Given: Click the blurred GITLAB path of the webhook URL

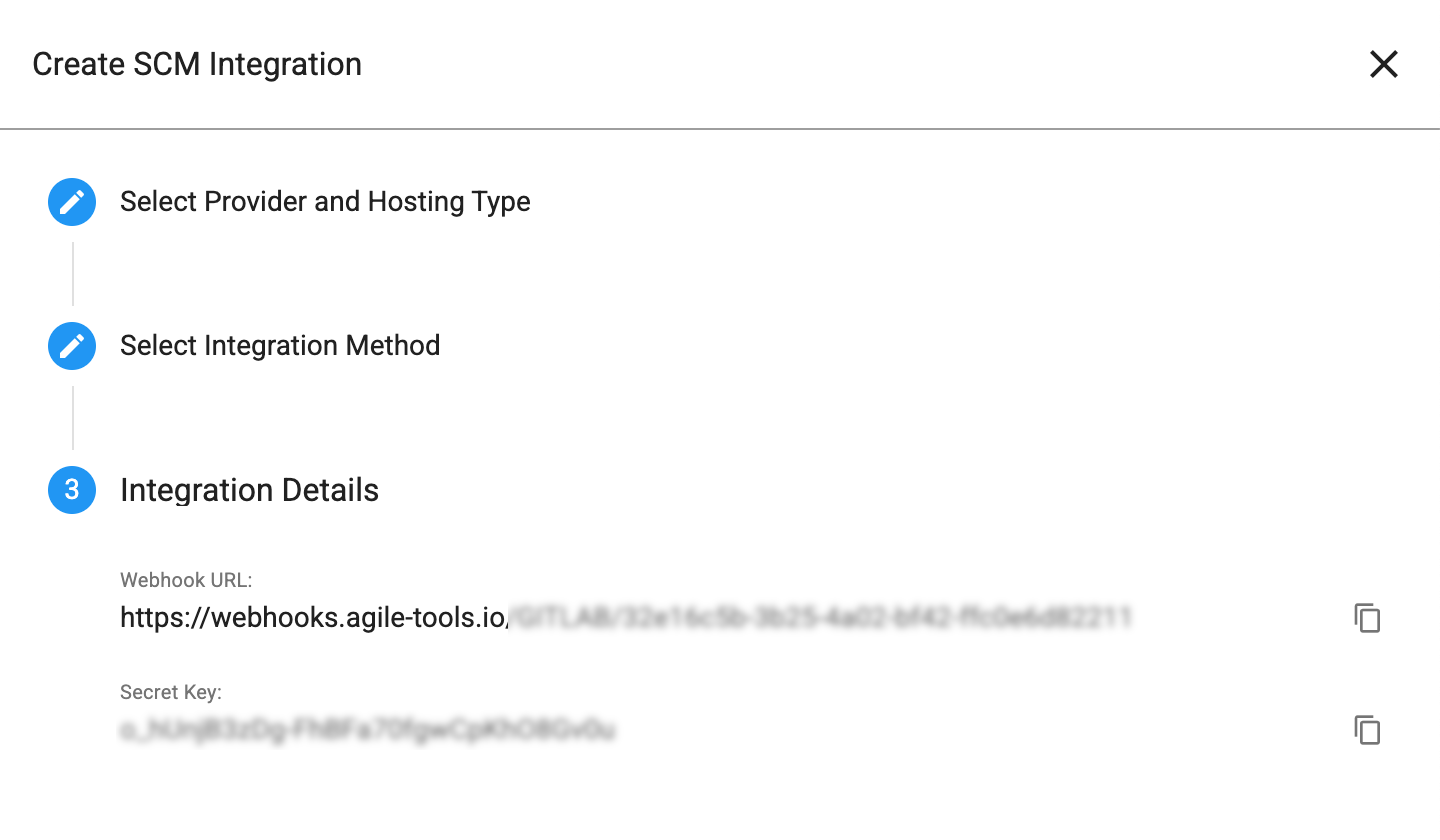Looking at the screenshot, I should 820,617.
